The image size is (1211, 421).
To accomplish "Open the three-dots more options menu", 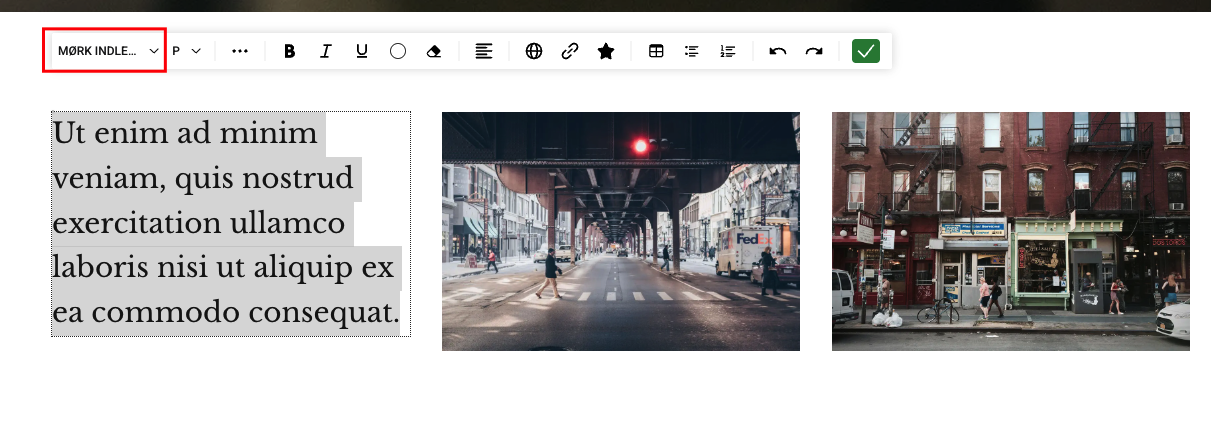I will [240, 51].
